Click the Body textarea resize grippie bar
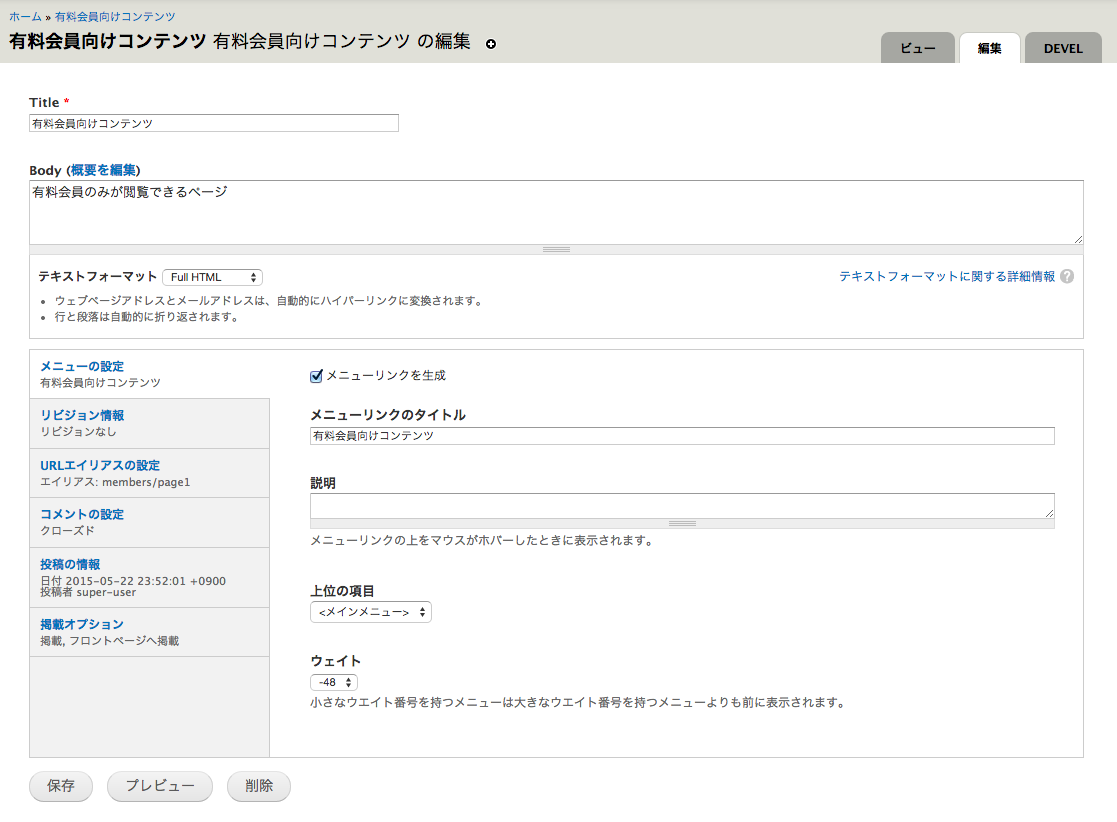The width and height of the screenshot is (1117, 822). pos(556,249)
